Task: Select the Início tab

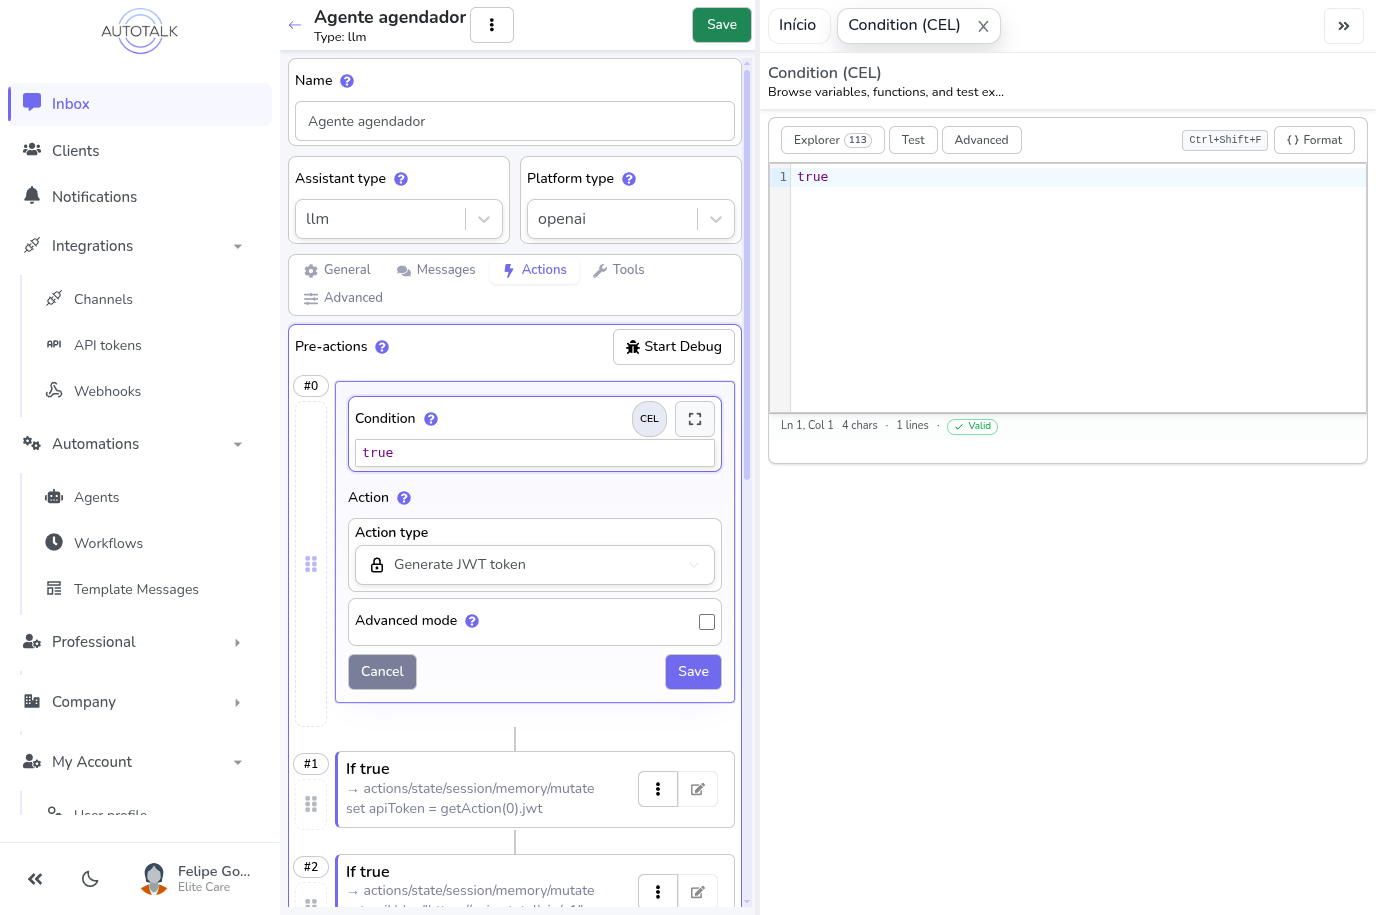Action: coord(798,25)
